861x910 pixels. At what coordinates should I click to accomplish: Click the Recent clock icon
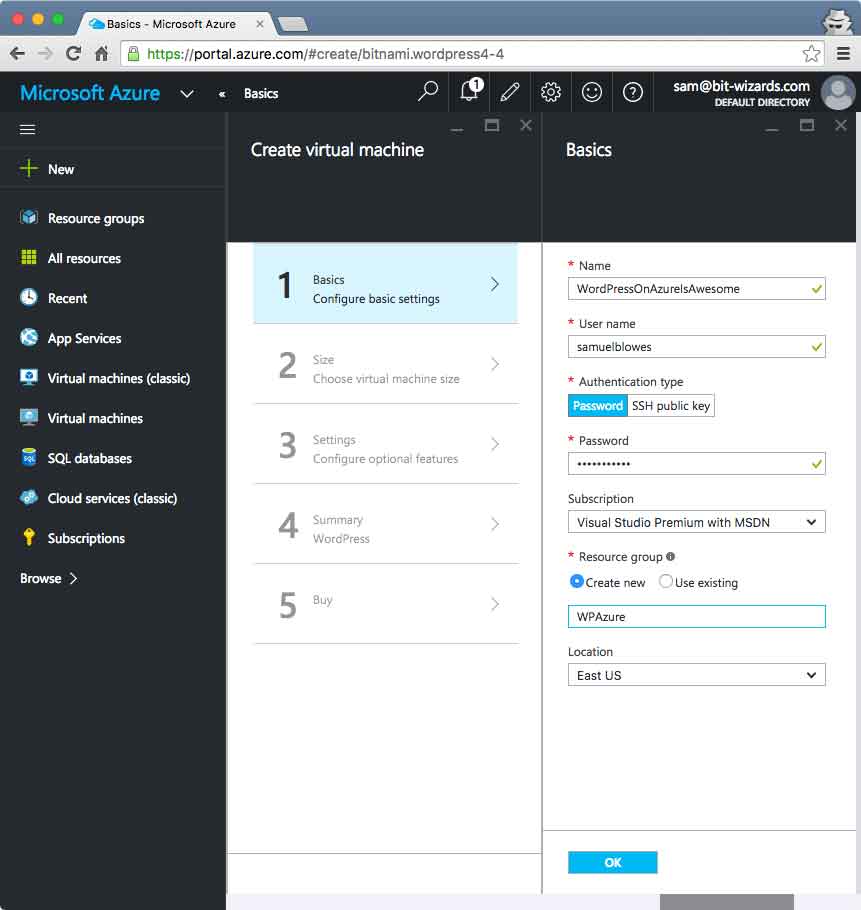pos(28,297)
